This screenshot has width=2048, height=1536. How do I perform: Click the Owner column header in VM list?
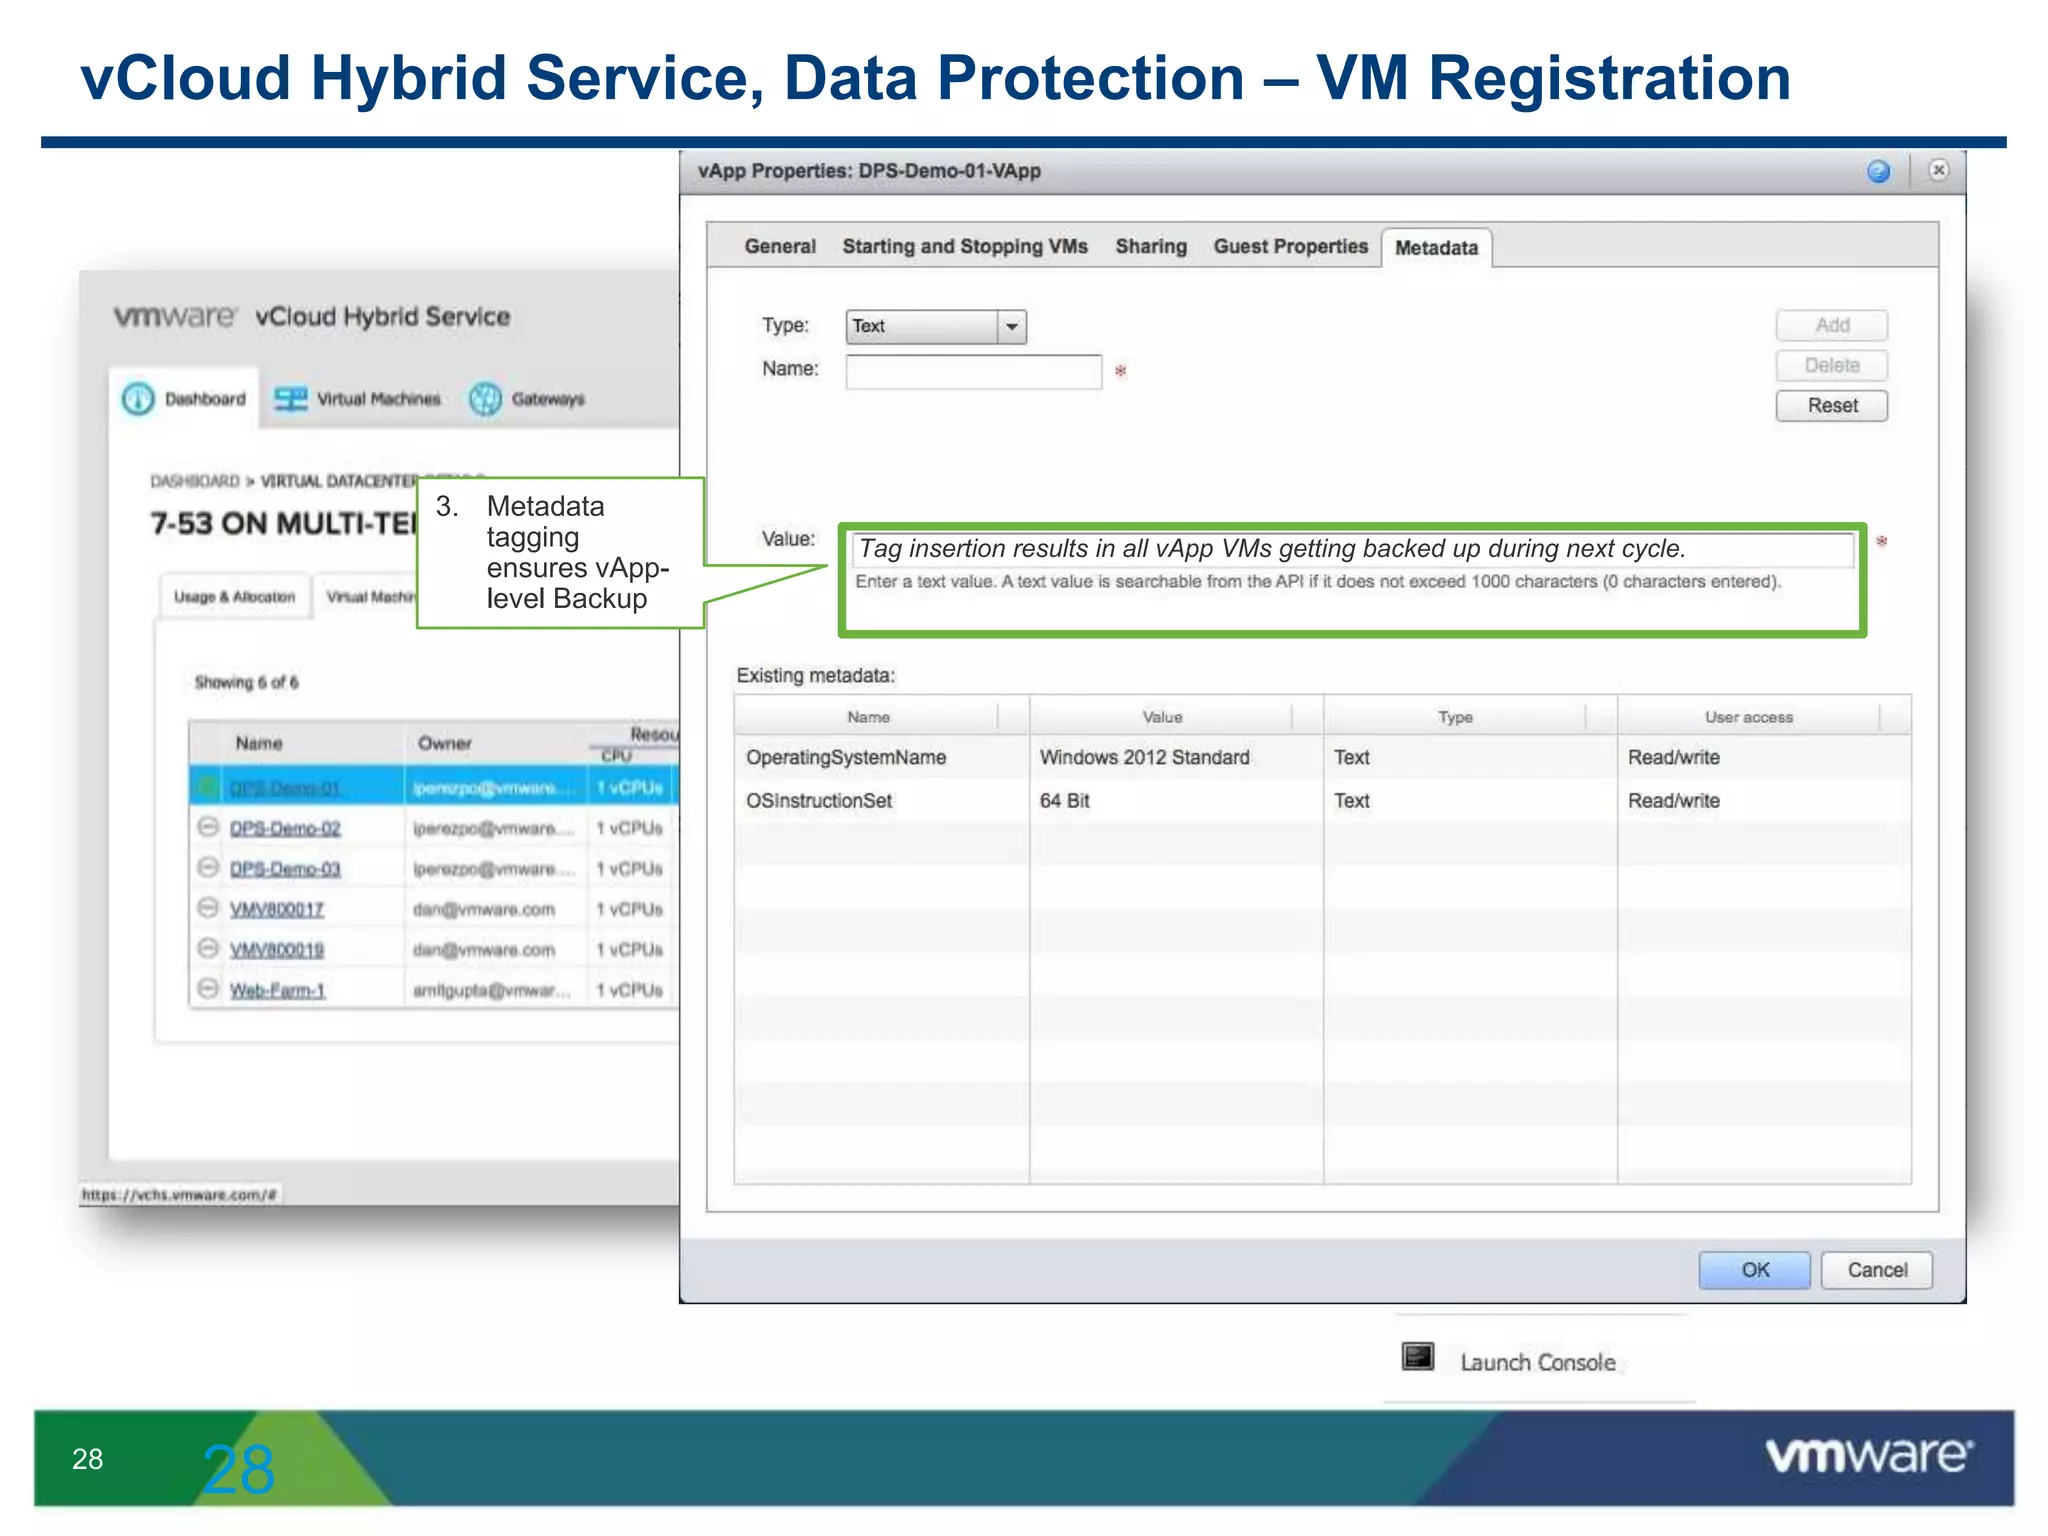pyautogui.click(x=444, y=743)
